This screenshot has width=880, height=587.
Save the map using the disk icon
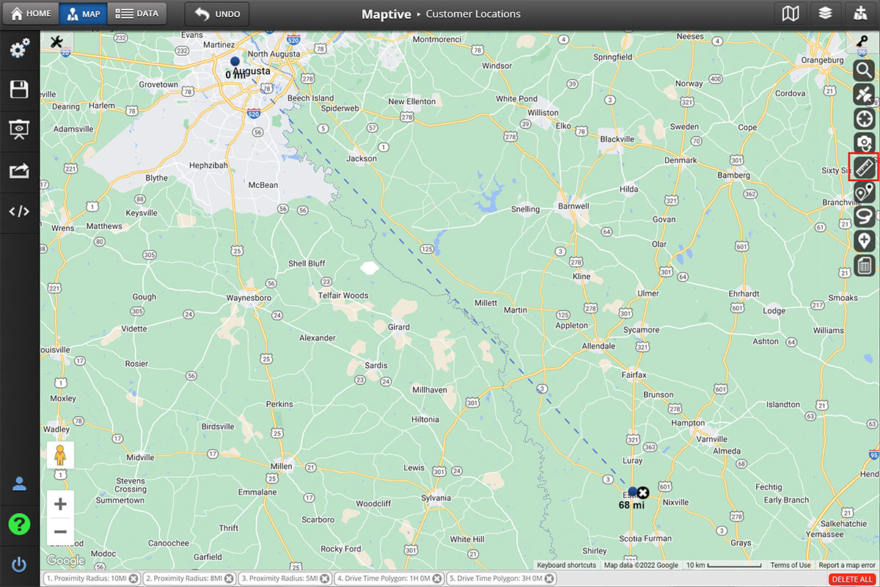point(19,88)
